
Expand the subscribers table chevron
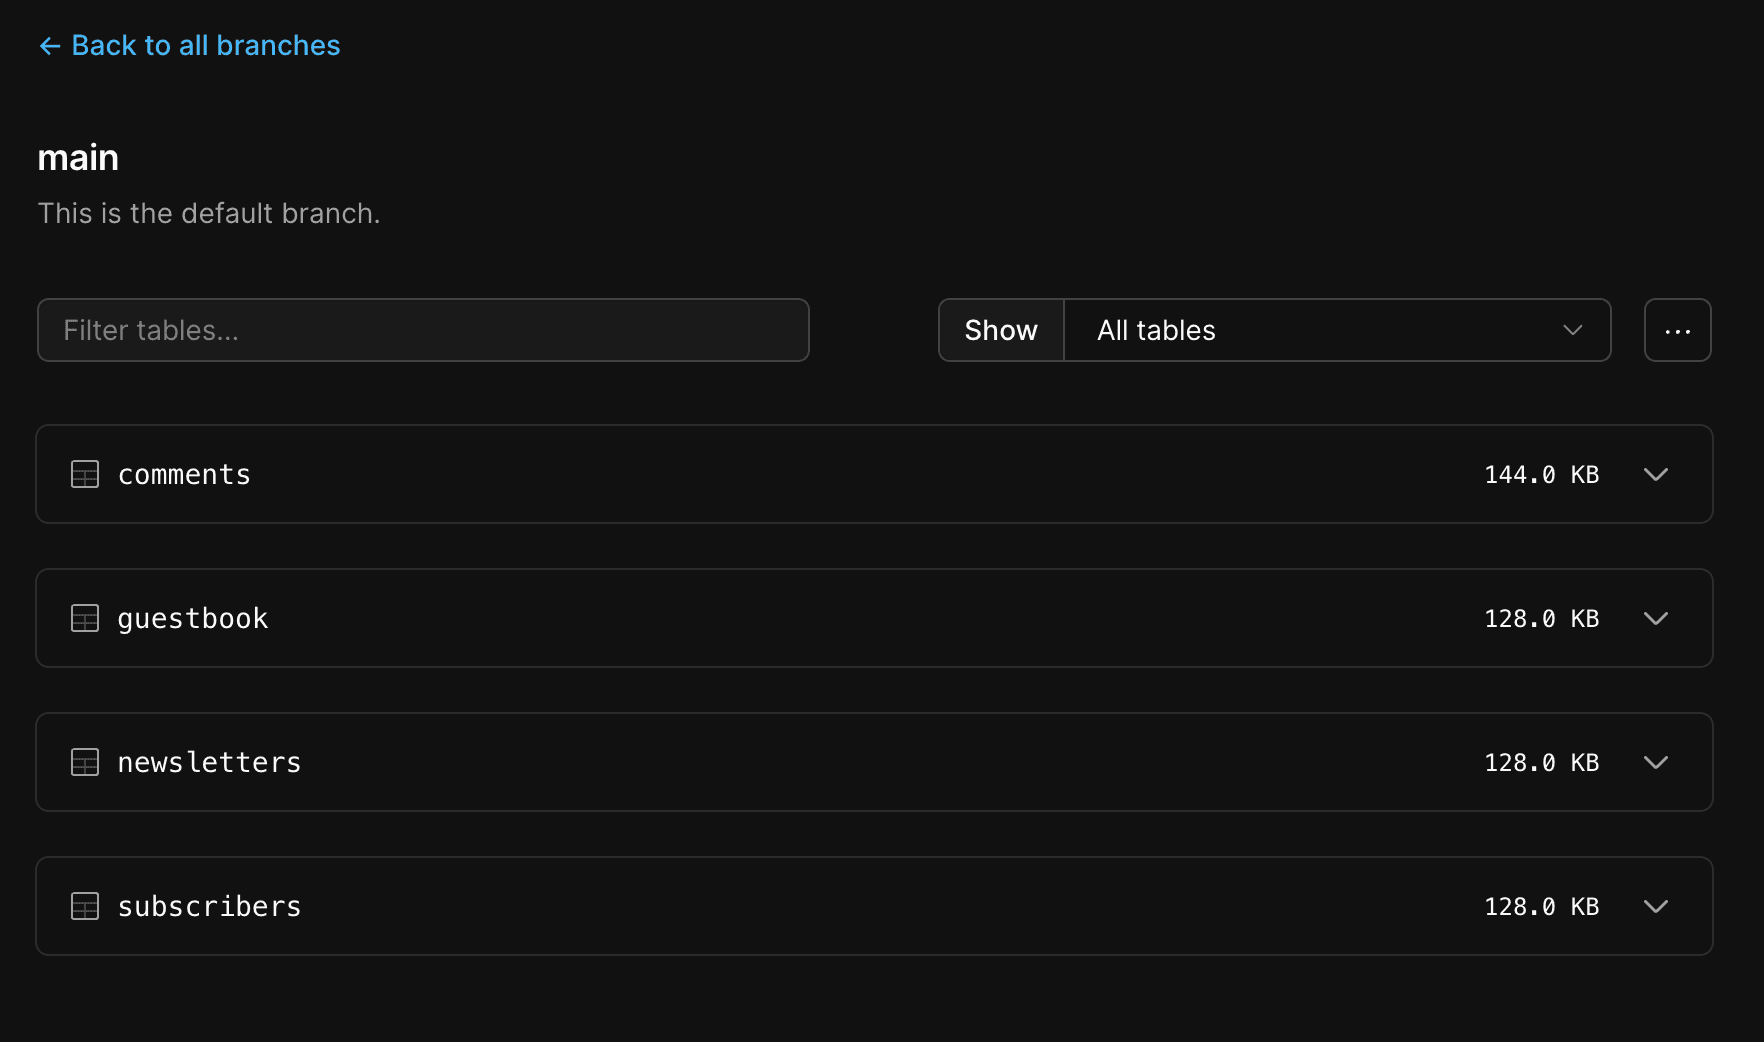point(1656,906)
